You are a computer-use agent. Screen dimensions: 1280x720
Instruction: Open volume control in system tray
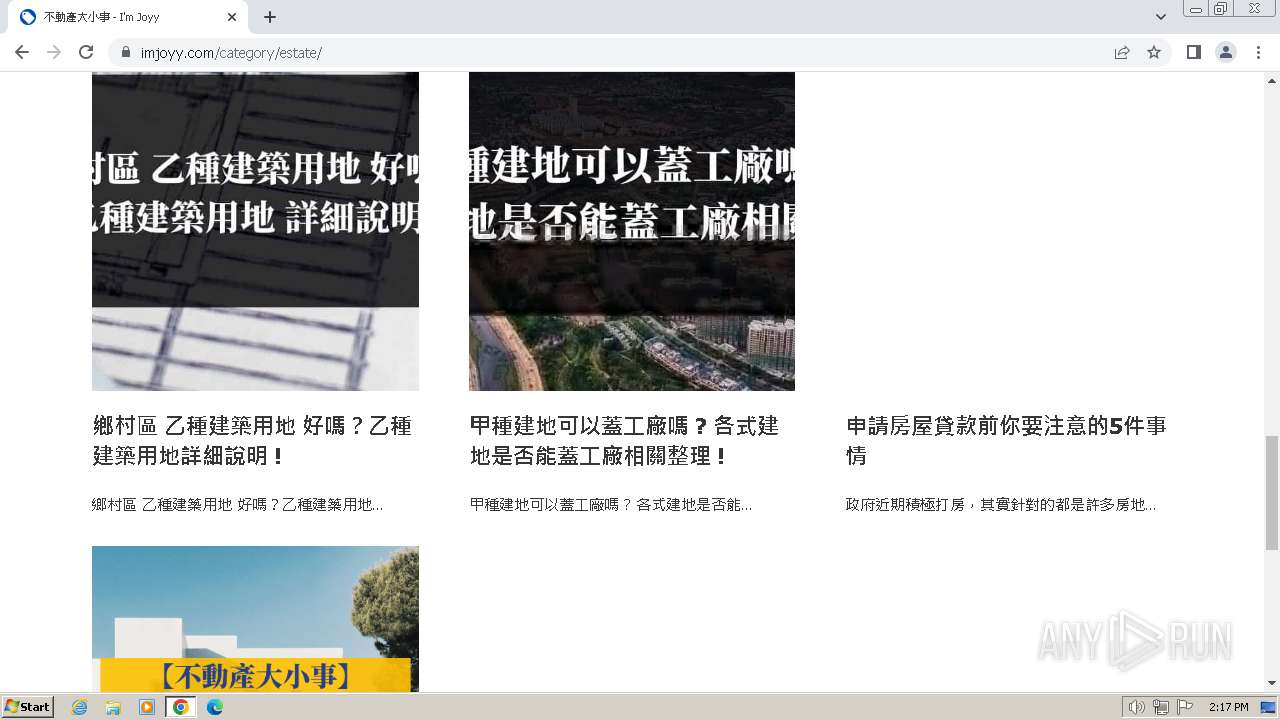coord(1137,707)
